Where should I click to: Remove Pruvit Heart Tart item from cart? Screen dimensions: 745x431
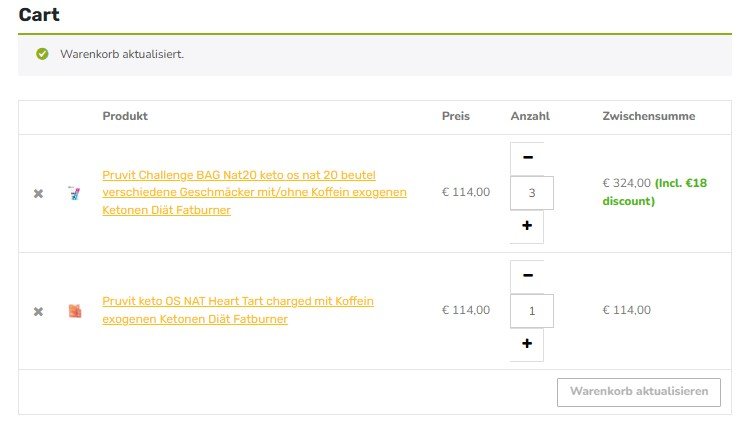pyautogui.click(x=38, y=311)
